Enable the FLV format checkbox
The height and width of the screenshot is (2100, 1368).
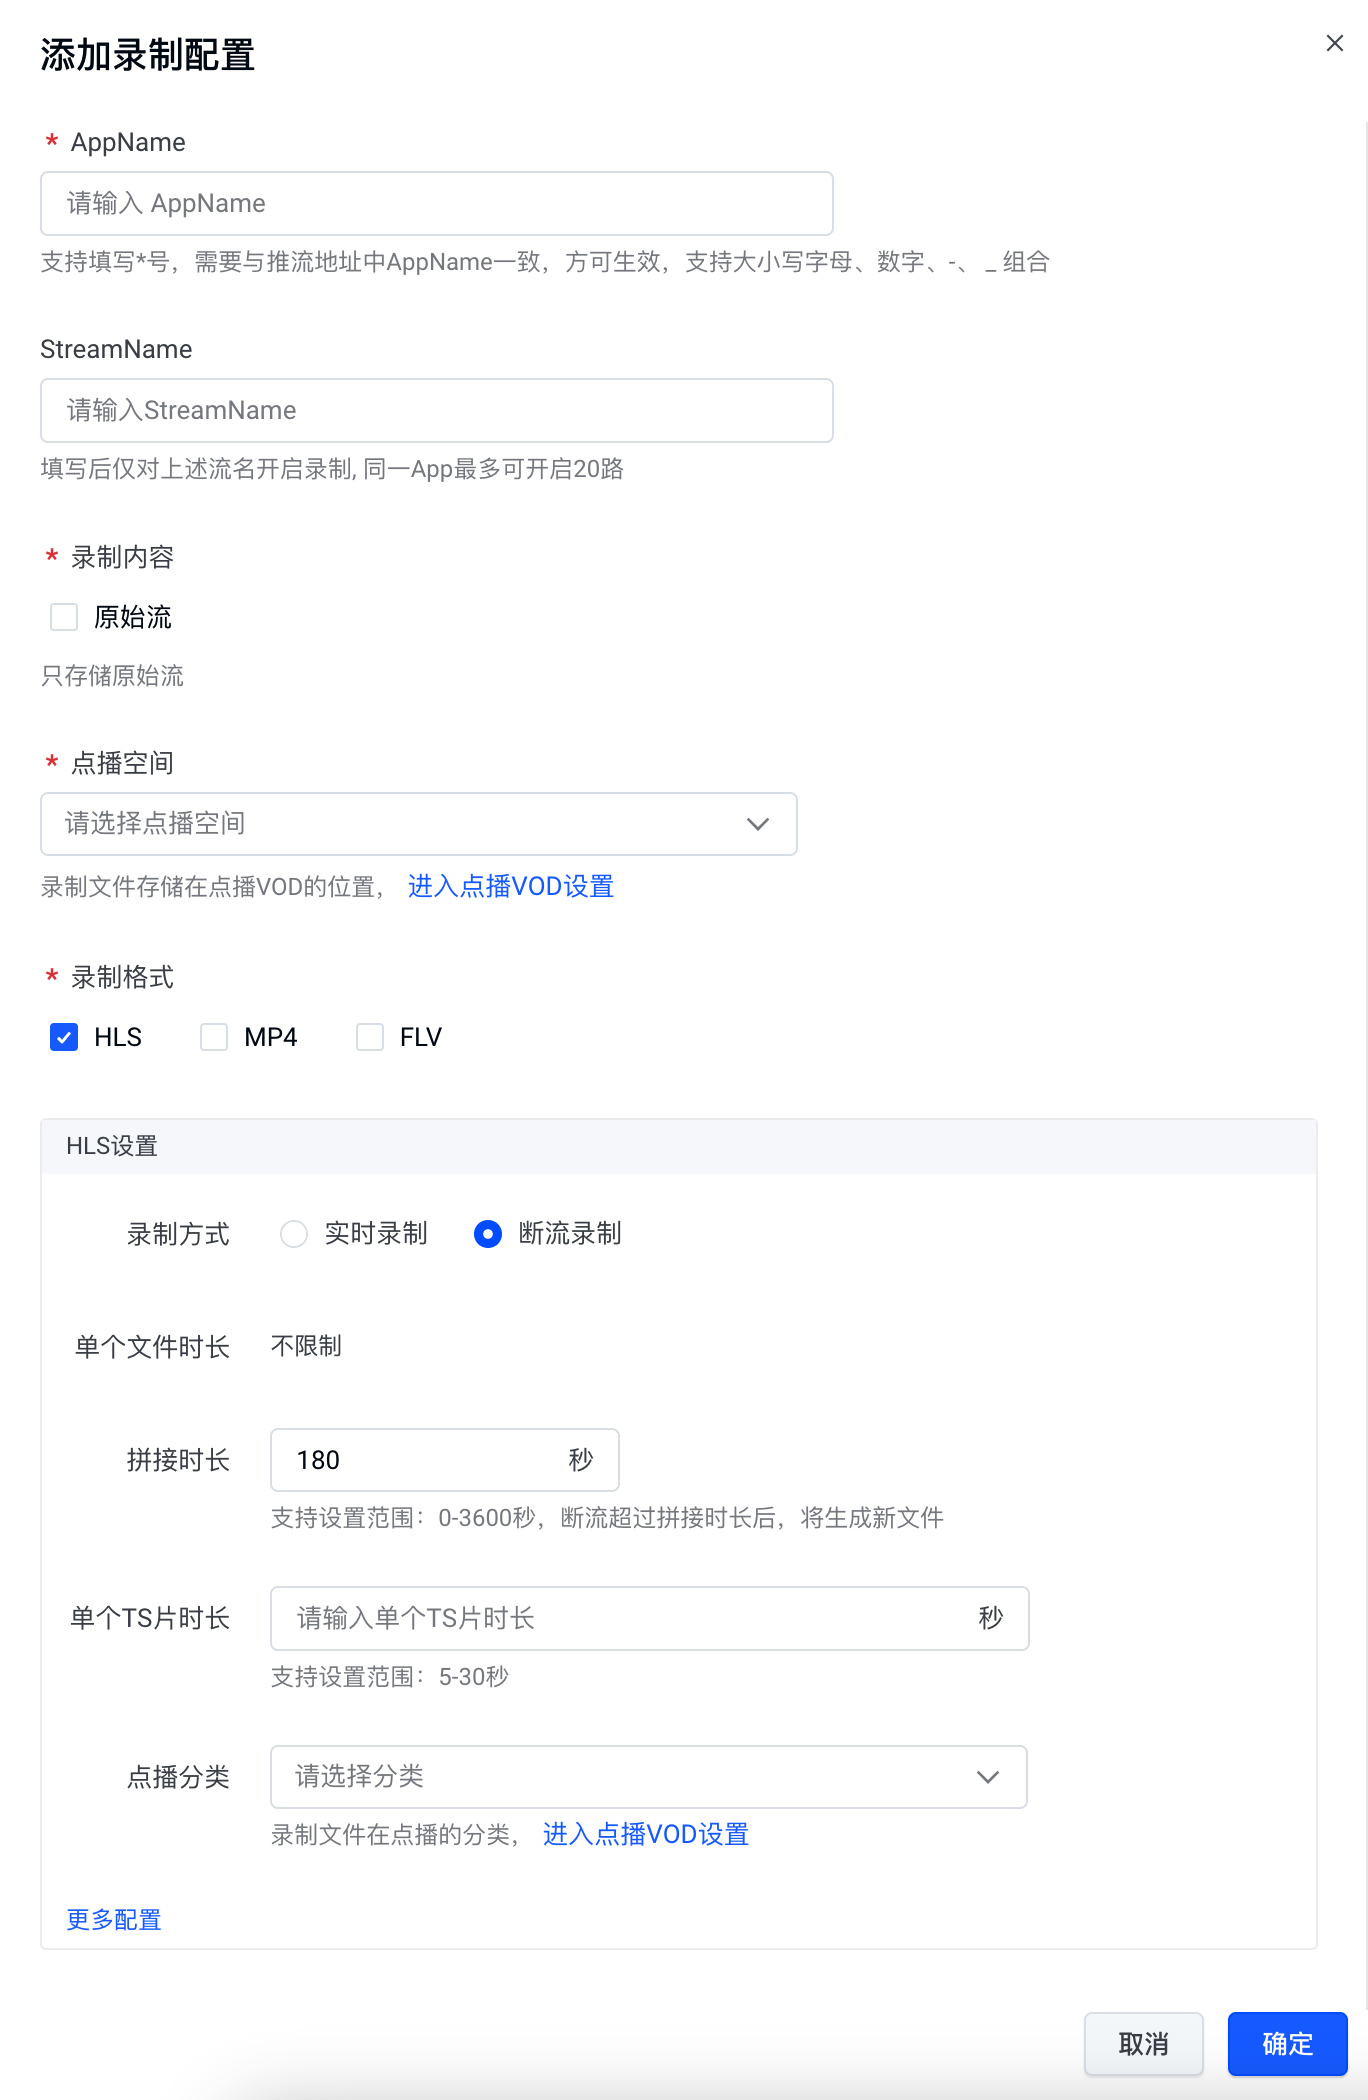(370, 1037)
